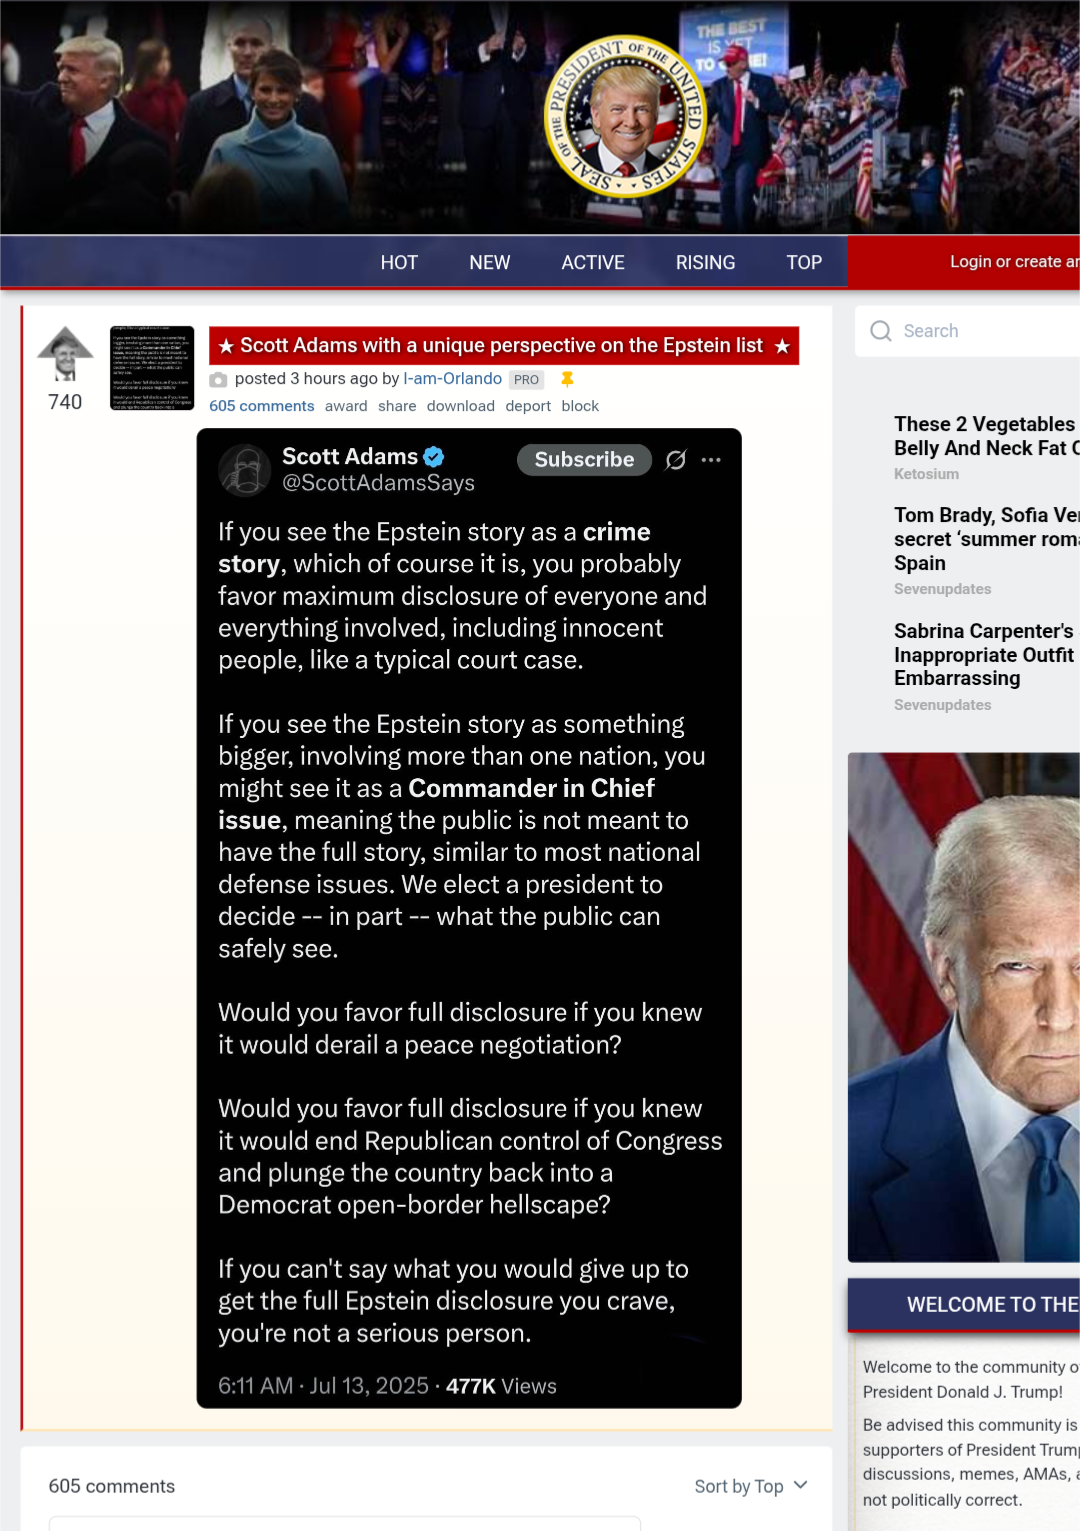Click the '605 comments' section heading

(112, 1486)
